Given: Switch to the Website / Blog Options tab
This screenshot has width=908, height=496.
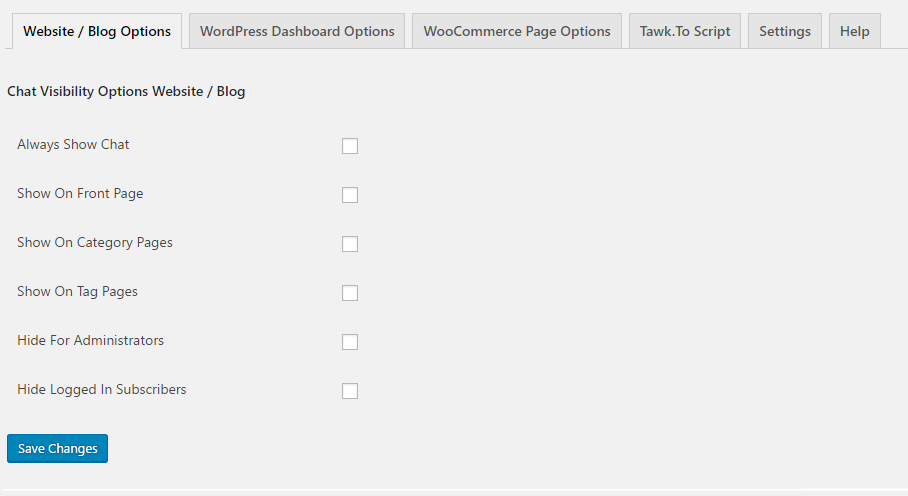Looking at the screenshot, I should click(x=97, y=31).
